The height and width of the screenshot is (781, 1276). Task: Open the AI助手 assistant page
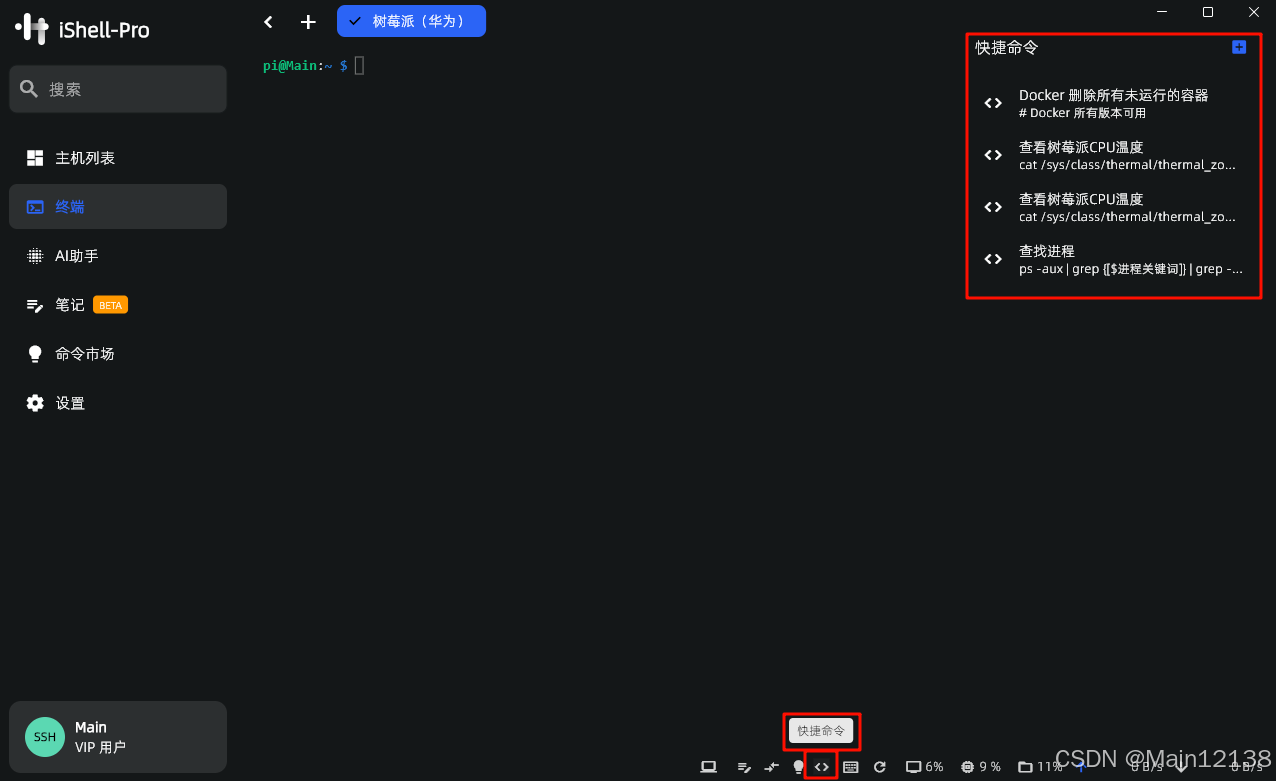pos(117,256)
